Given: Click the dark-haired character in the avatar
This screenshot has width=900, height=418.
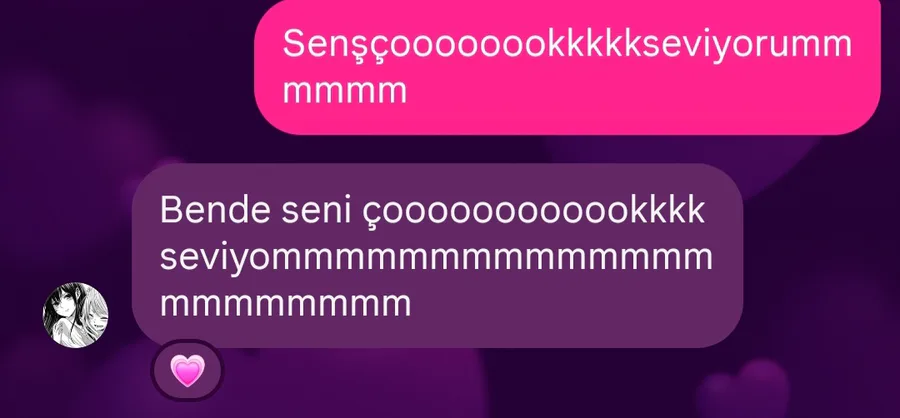Looking at the screenshot, I should click(64, 313).
